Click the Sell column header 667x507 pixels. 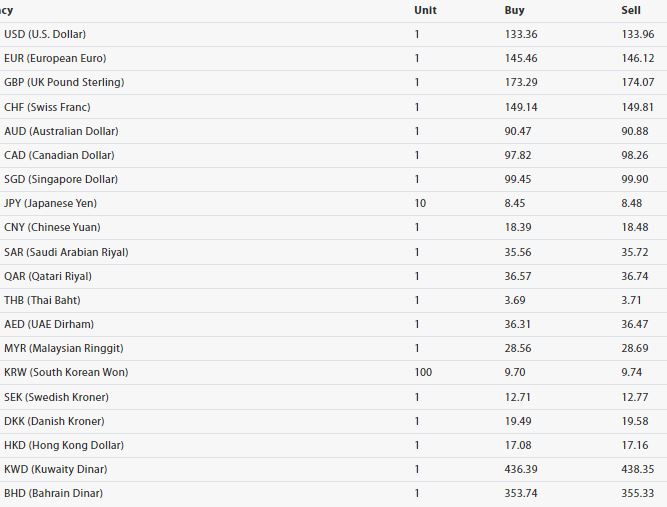pos(631,10)
